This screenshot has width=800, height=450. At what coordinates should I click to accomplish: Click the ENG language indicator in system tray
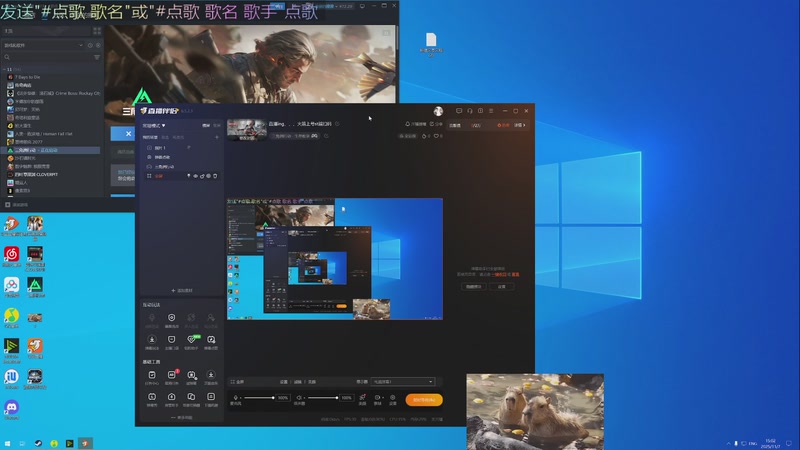click(753, 443)
